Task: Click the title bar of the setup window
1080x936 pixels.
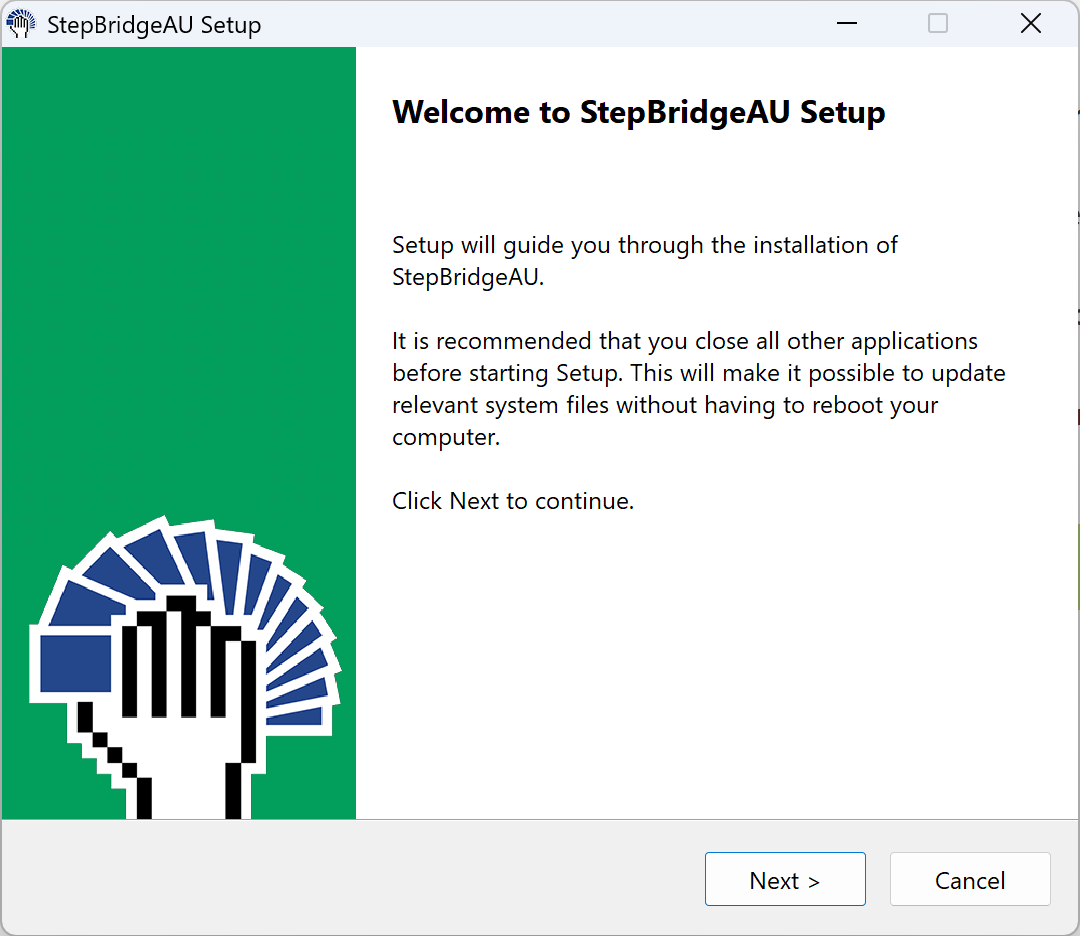Action: (500, 23)
